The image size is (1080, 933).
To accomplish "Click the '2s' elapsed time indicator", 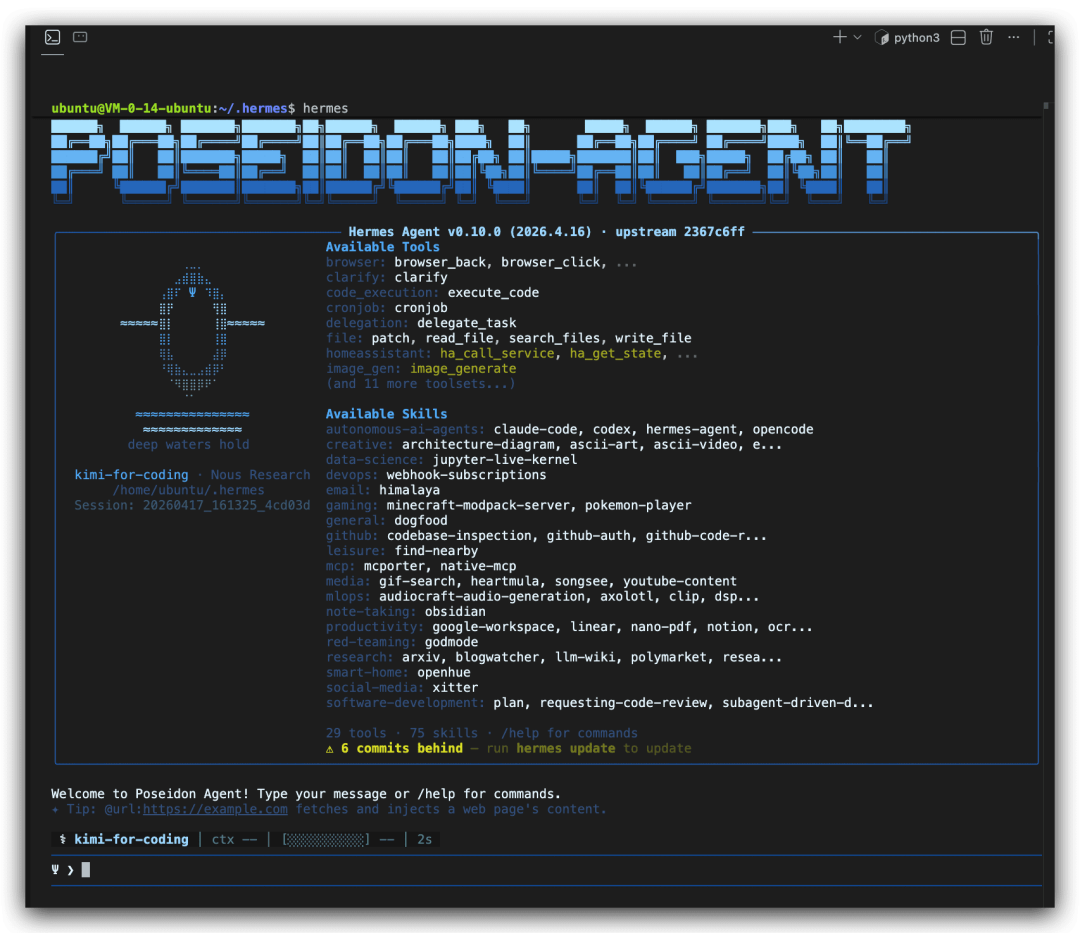I will [x=424, y=839].
